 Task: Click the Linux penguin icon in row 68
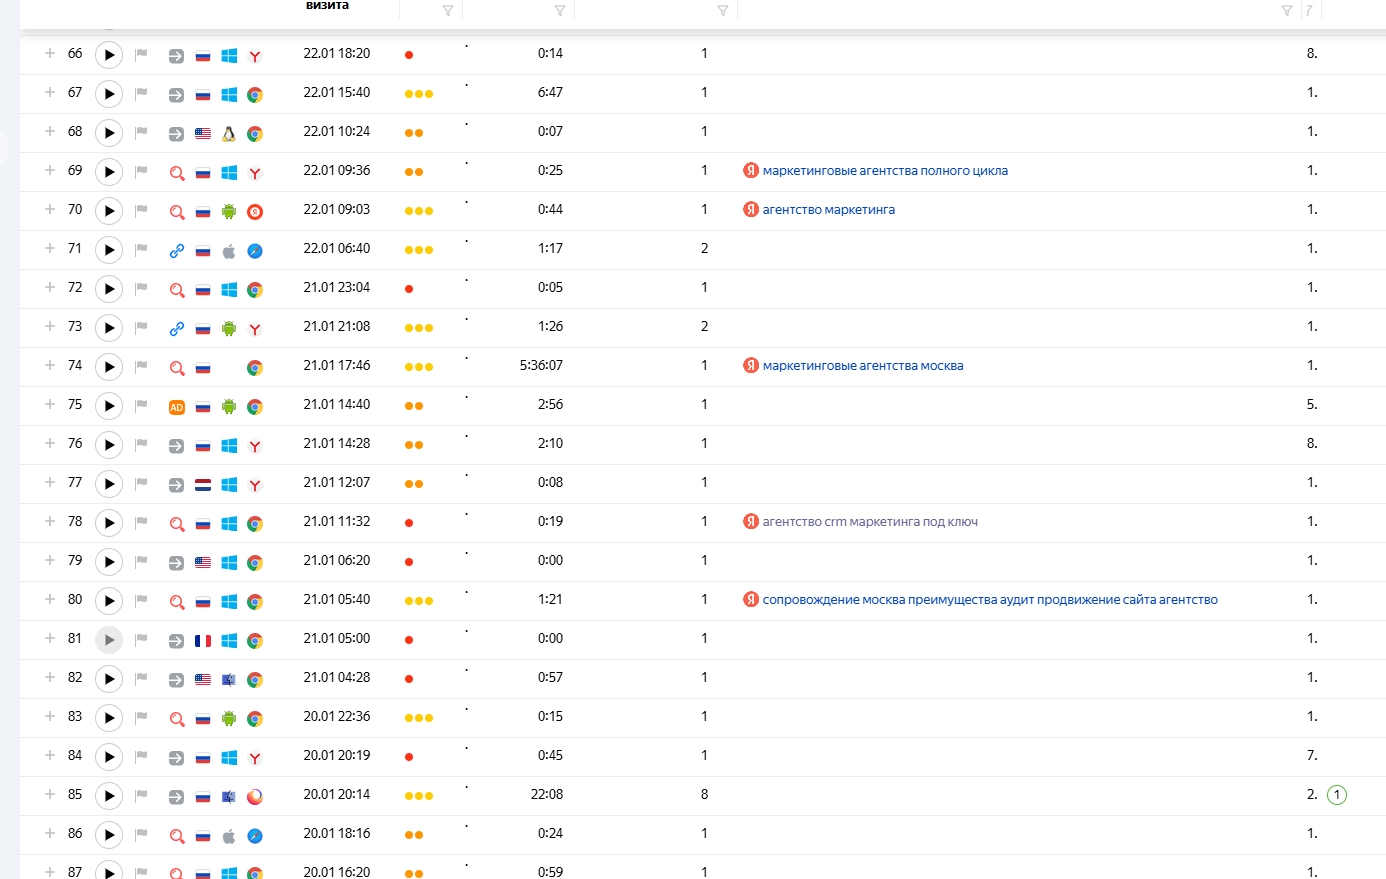click(229, 134)
